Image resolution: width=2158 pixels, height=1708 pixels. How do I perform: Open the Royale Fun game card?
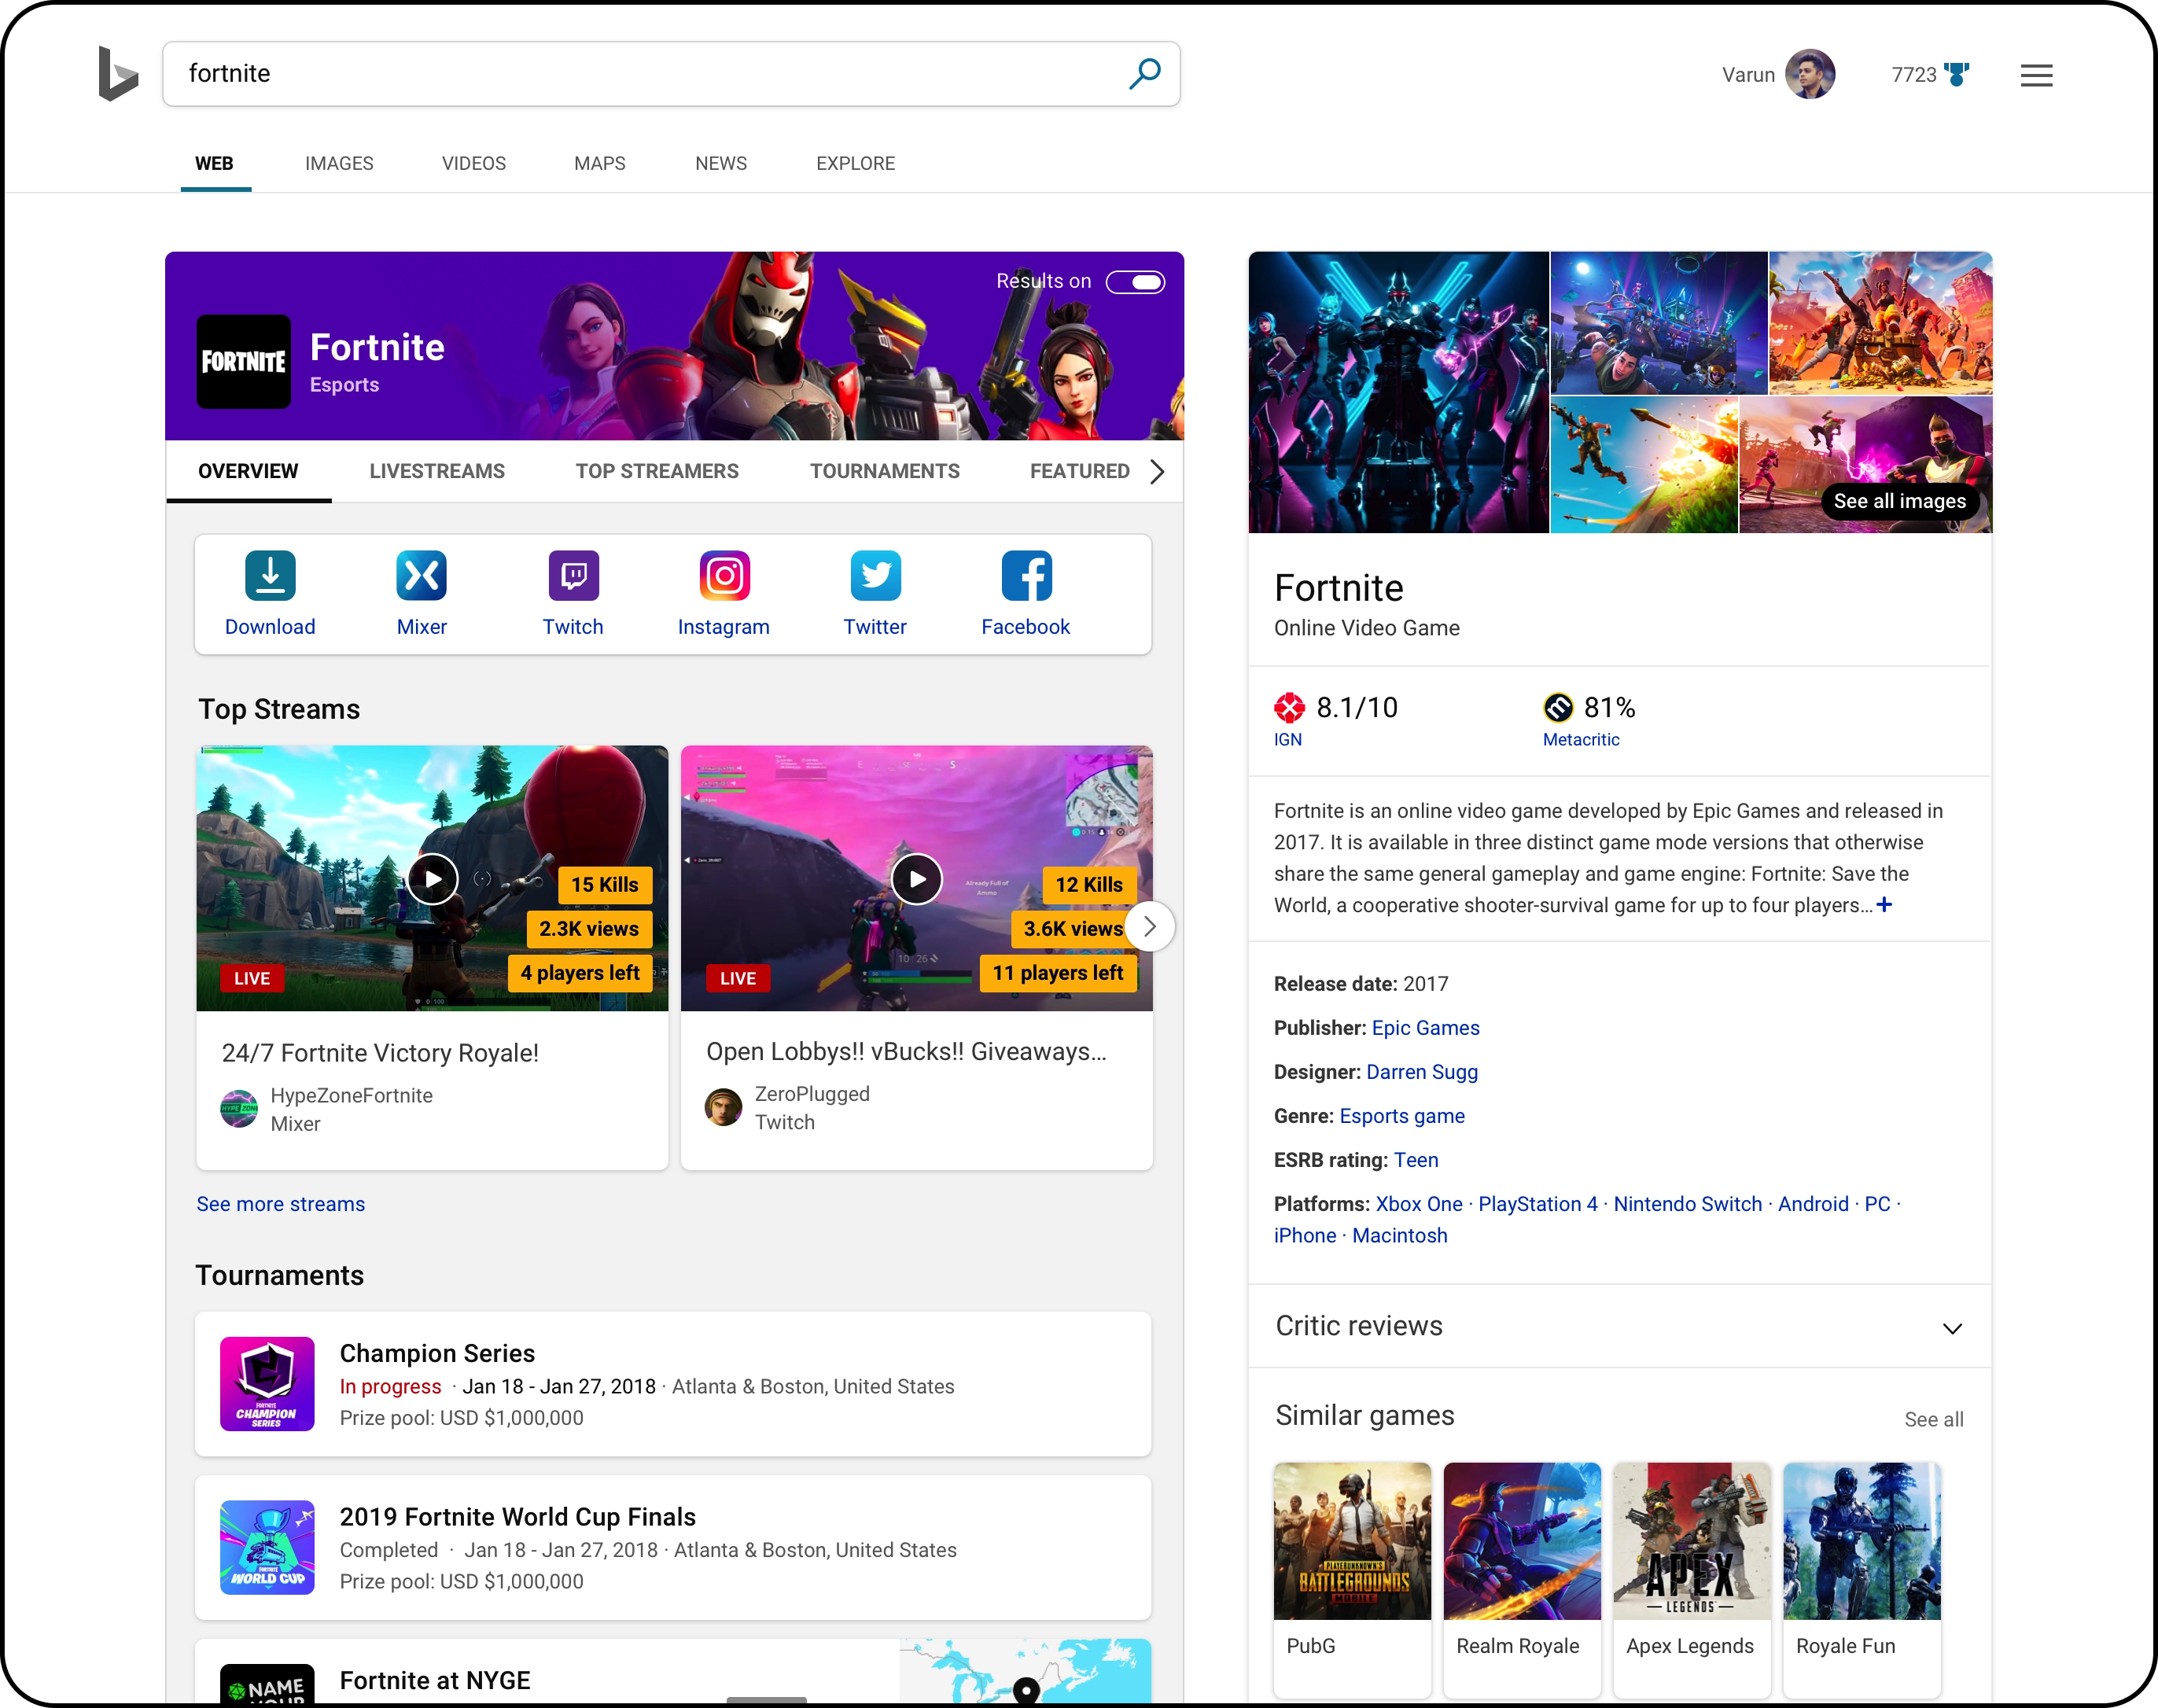(x=1862, y=1579)
